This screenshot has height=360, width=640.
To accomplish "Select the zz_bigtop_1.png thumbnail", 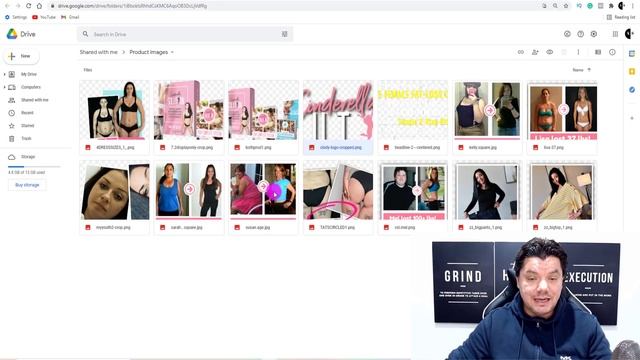I will 562,198.
